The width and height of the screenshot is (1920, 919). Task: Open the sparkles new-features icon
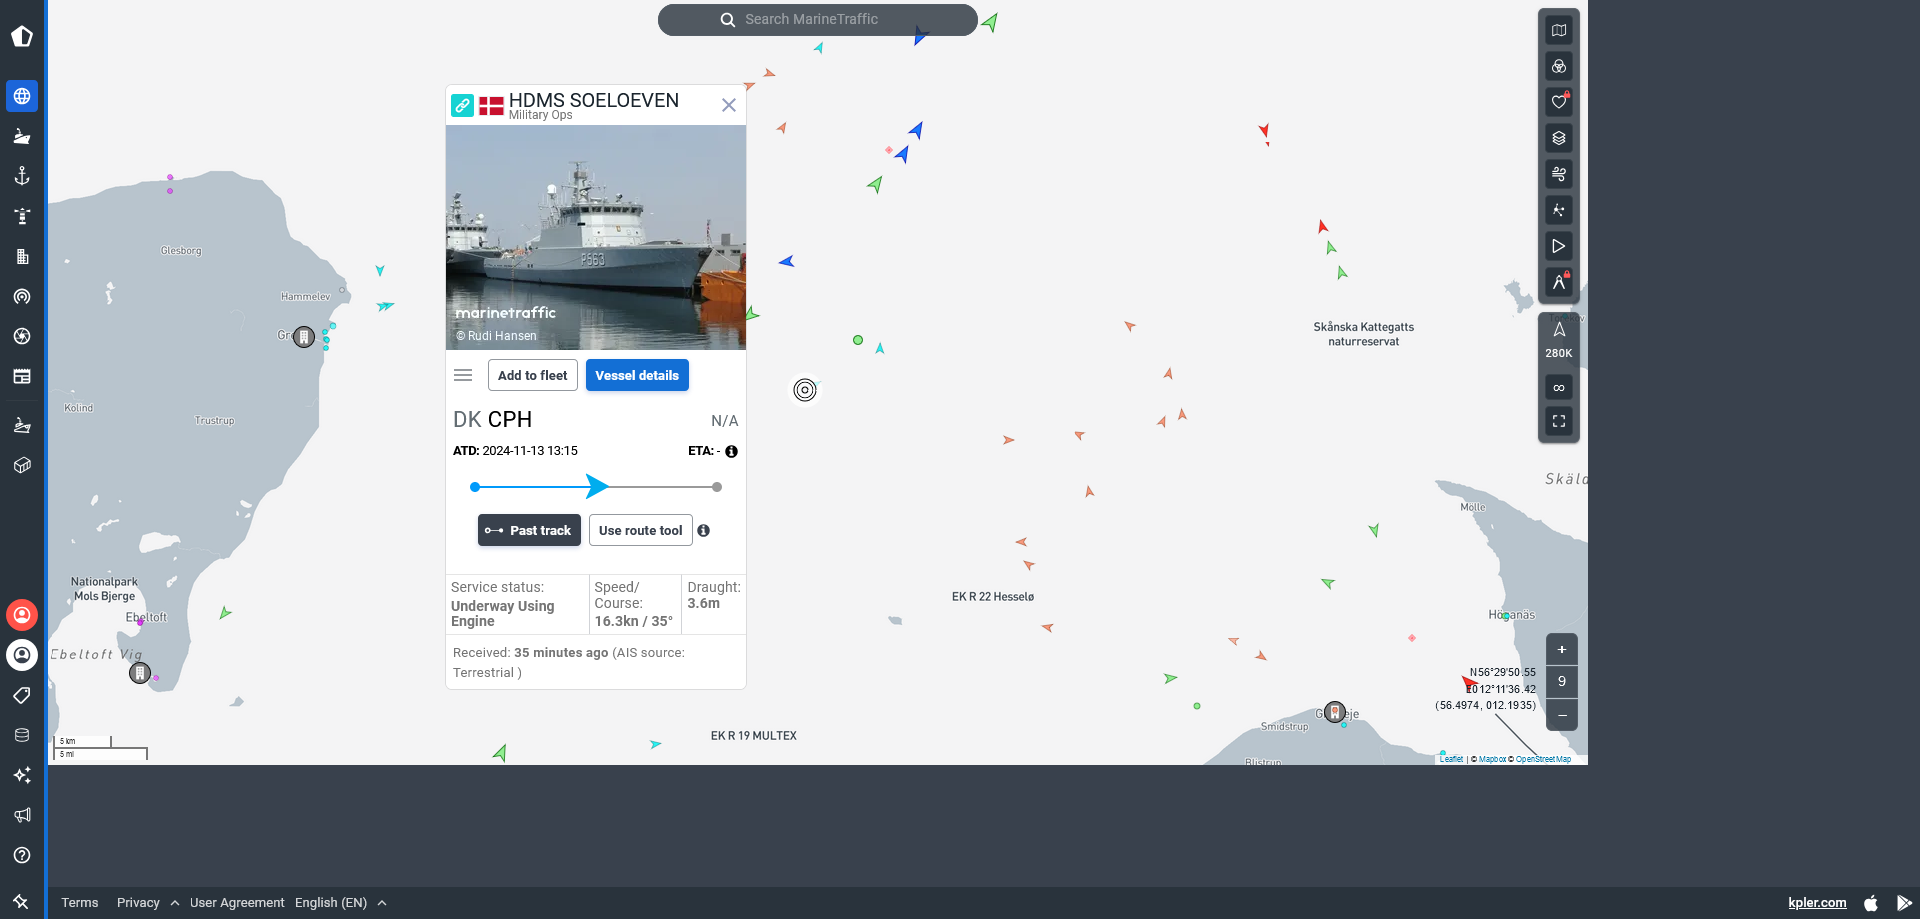pyautogui.click(x=22, y=775)
